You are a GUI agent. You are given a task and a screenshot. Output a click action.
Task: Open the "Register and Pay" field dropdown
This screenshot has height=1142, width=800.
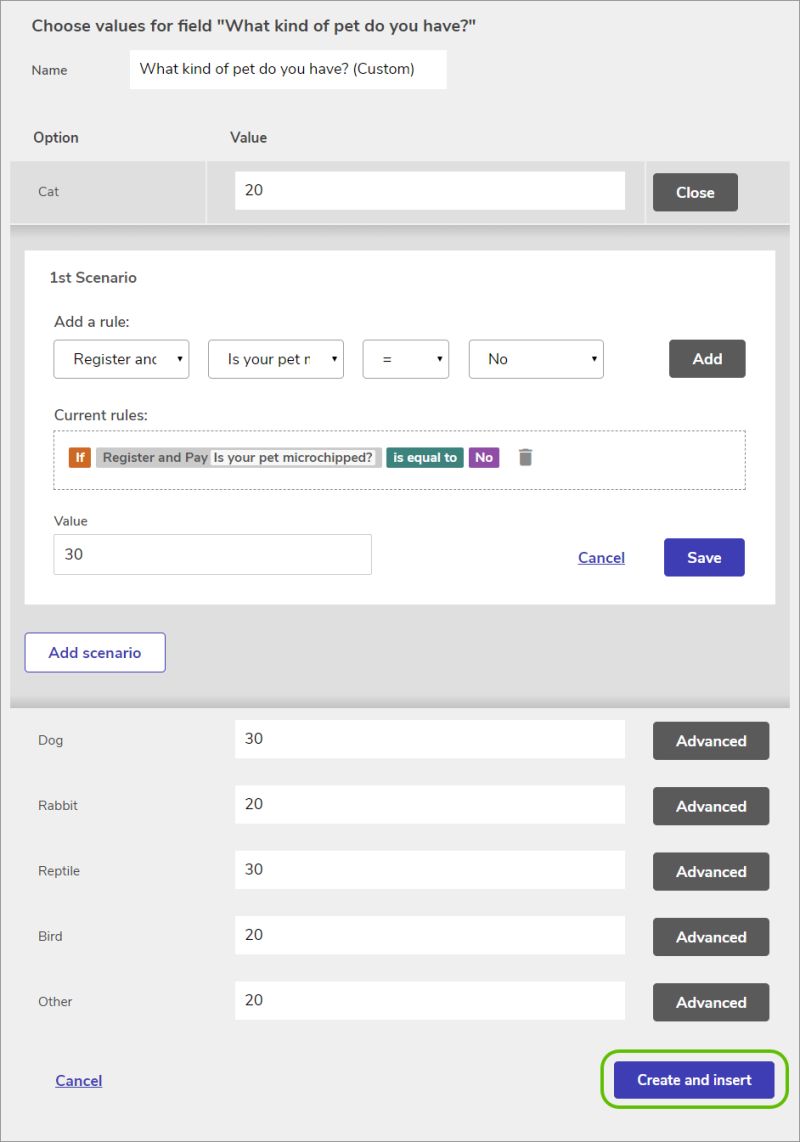pyautogui.click(x=120, y=358)
